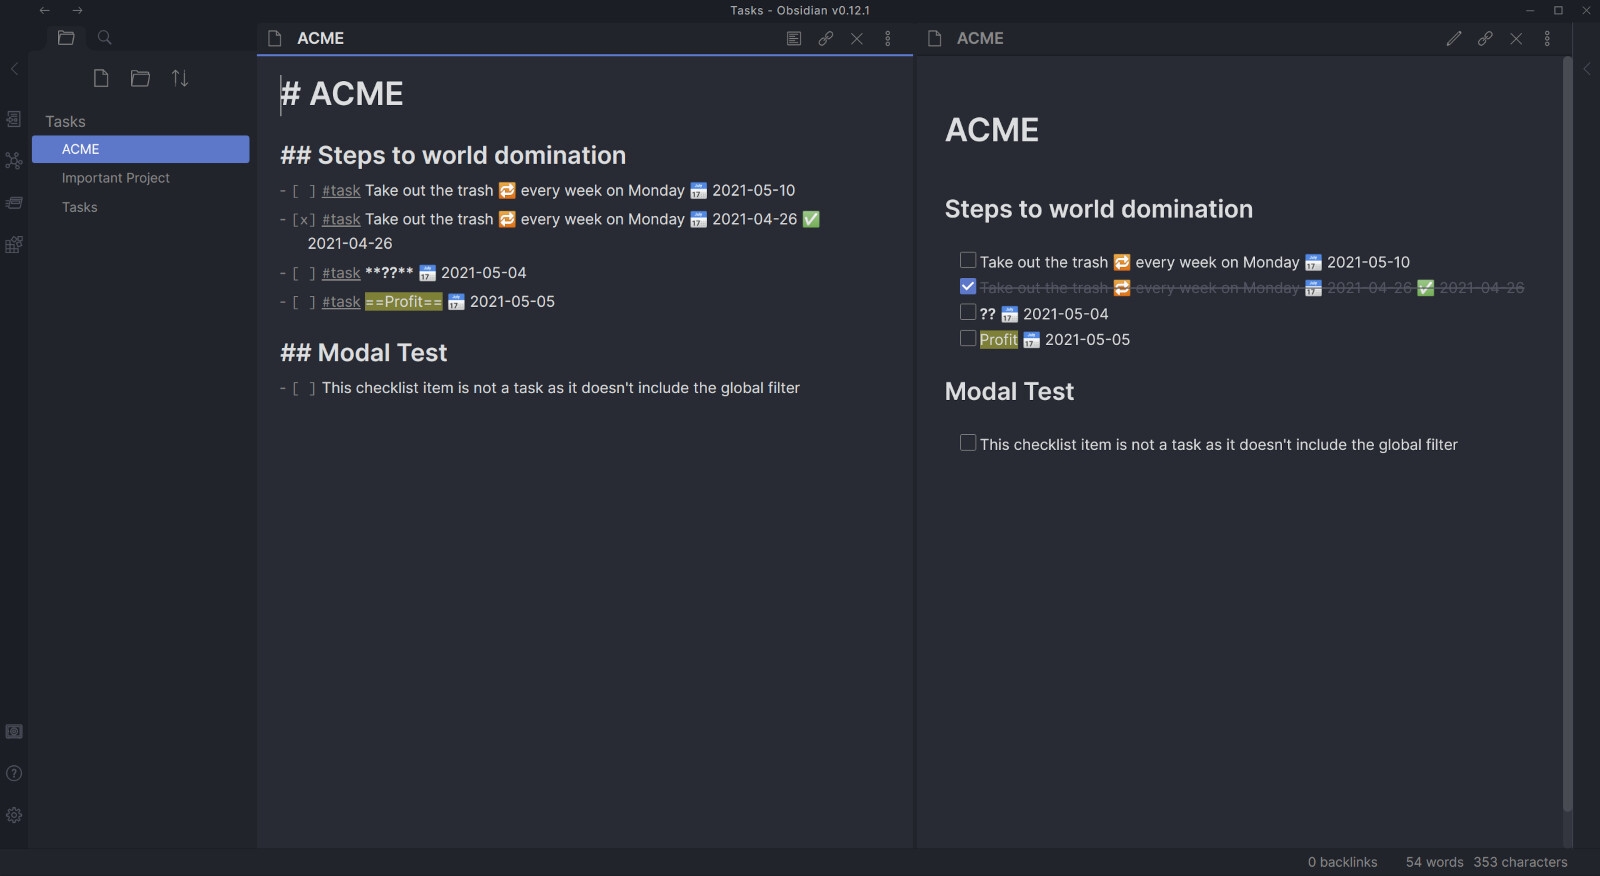Change the file sort order
Viewport: 1600px width, 876px height.
(x=180, y=78)
